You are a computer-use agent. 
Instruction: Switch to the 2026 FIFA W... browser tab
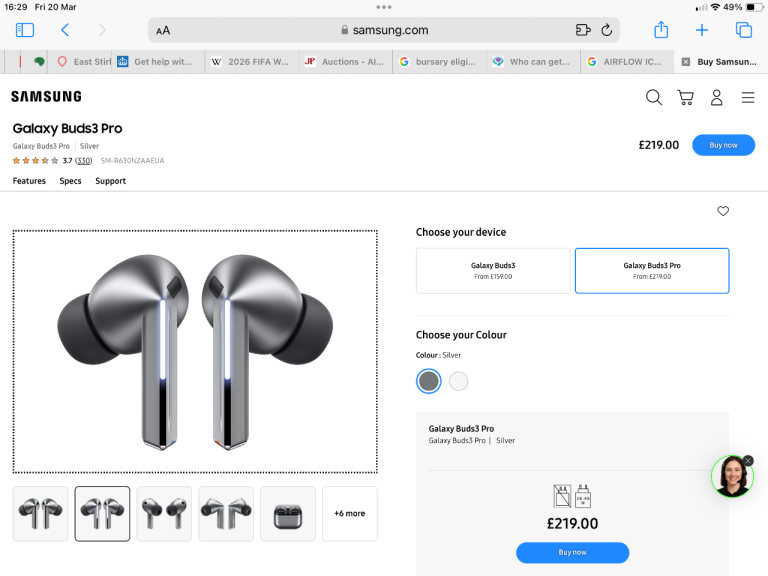[x=250, y=62]
